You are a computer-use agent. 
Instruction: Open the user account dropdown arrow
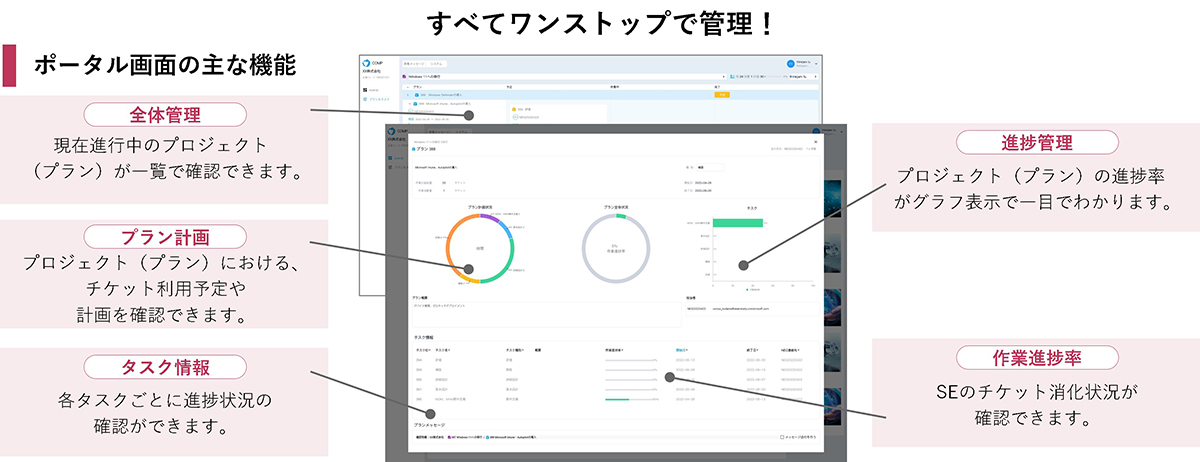pyautogui.click(x=818, y=63)
